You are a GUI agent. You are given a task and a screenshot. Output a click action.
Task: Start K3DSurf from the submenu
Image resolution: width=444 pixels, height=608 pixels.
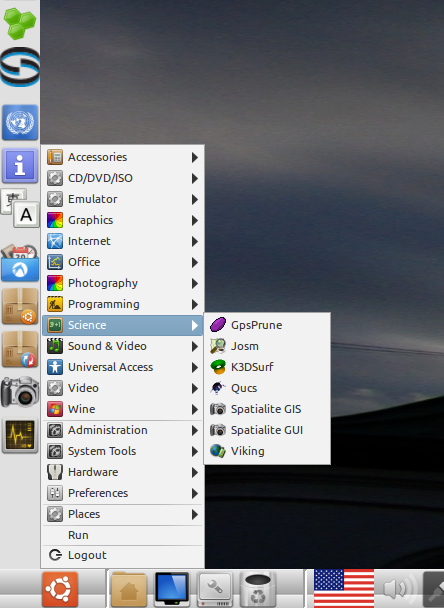[x=267, y=367]
